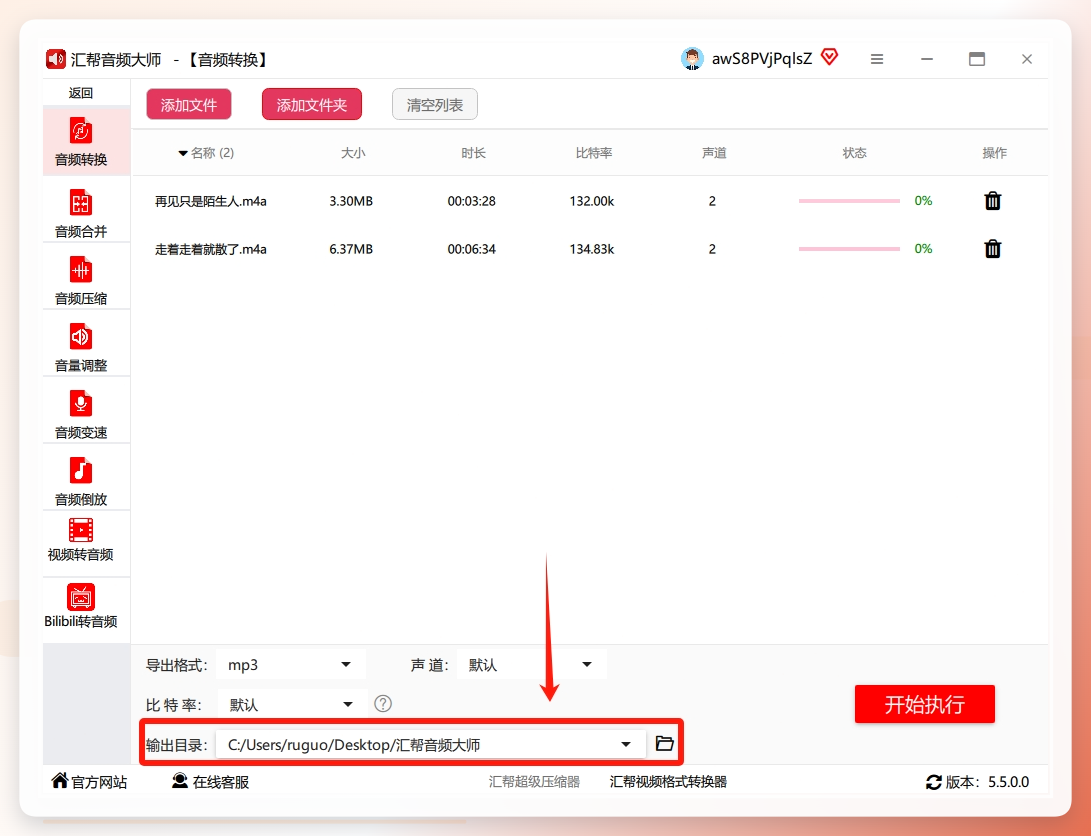Click the 返回 back tab
This screenshot has height=836, width=1091.
click(x=81, y=93)
